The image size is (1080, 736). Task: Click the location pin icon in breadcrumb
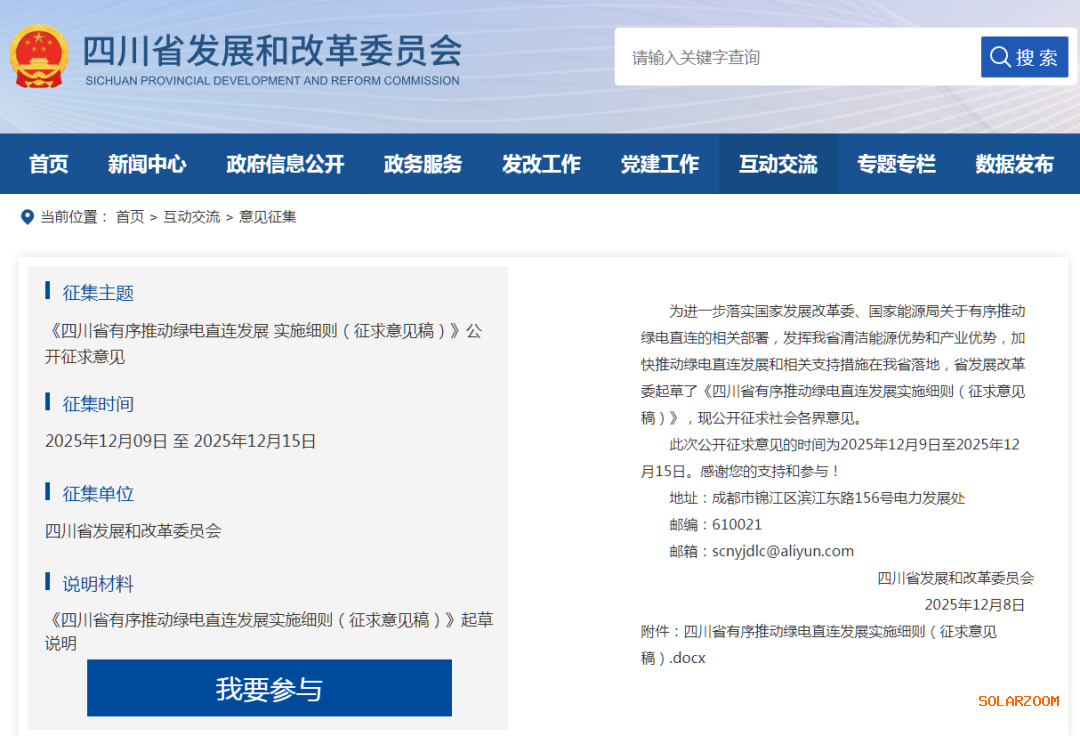click(x=27, y=217)
